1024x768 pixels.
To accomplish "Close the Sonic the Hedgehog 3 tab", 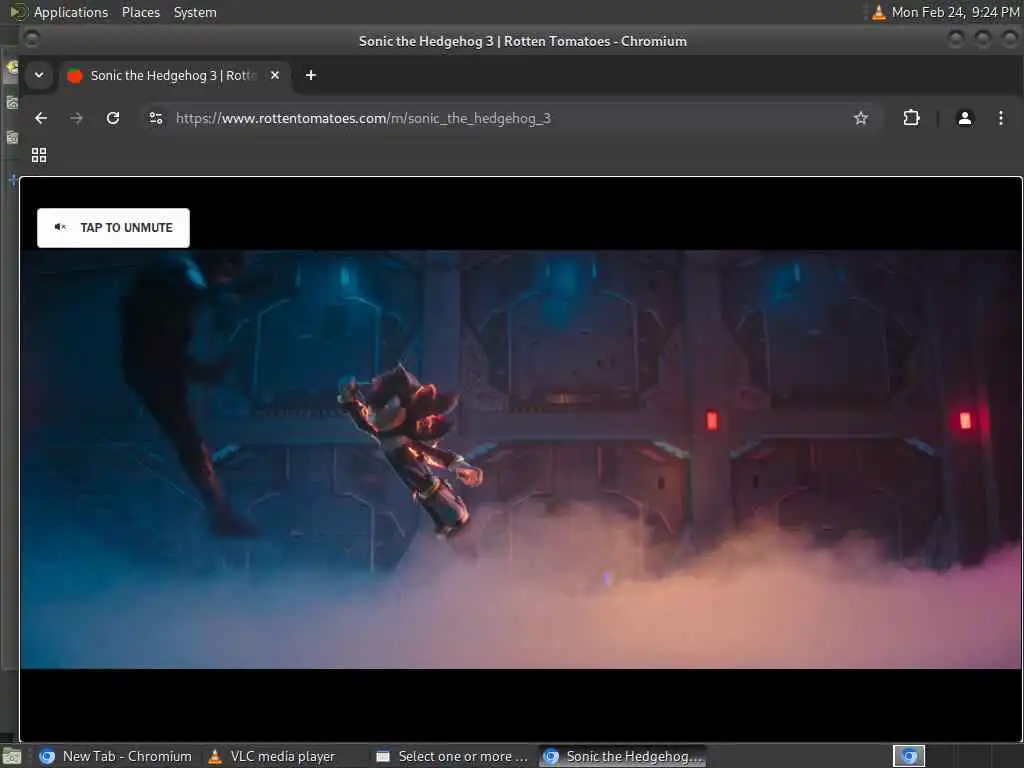I will tap(275, 75).
